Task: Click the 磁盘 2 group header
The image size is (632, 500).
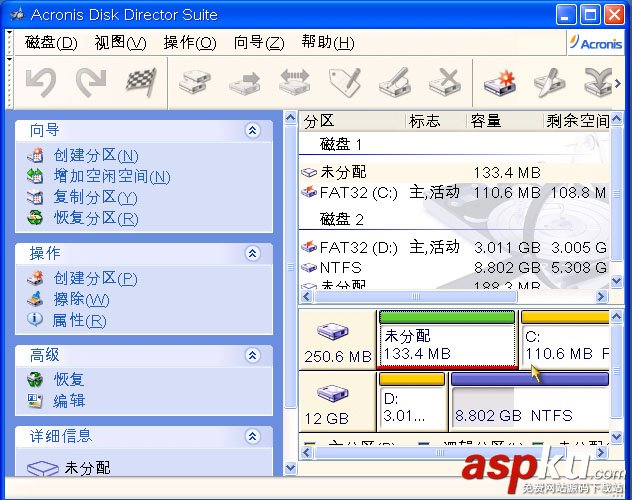Action: click(342, 219)
